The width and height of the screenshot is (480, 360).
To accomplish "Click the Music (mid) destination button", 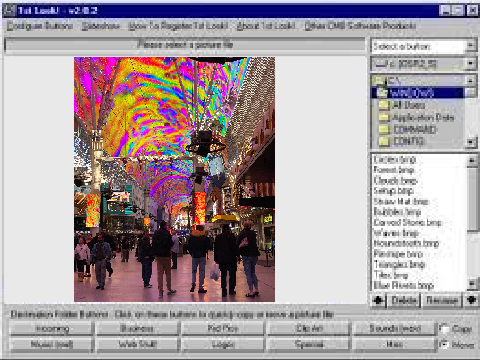I will pos(51,344).
